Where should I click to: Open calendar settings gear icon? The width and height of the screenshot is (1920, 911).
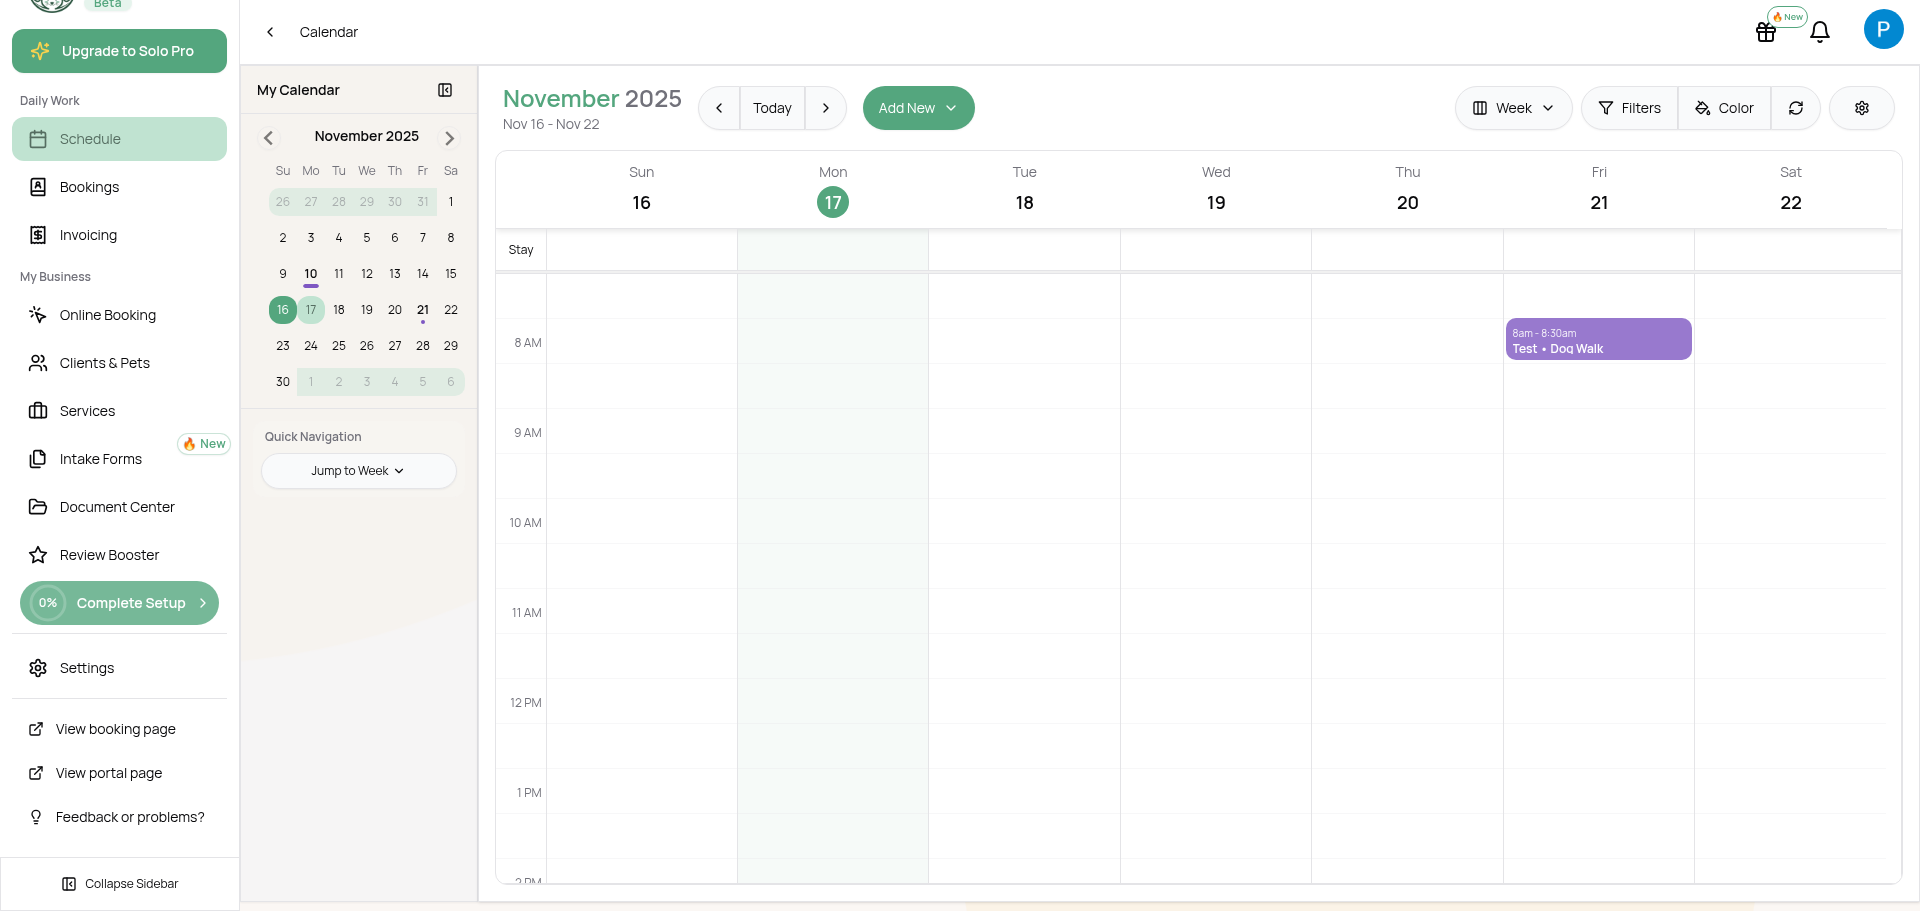tap(1862, 108)
